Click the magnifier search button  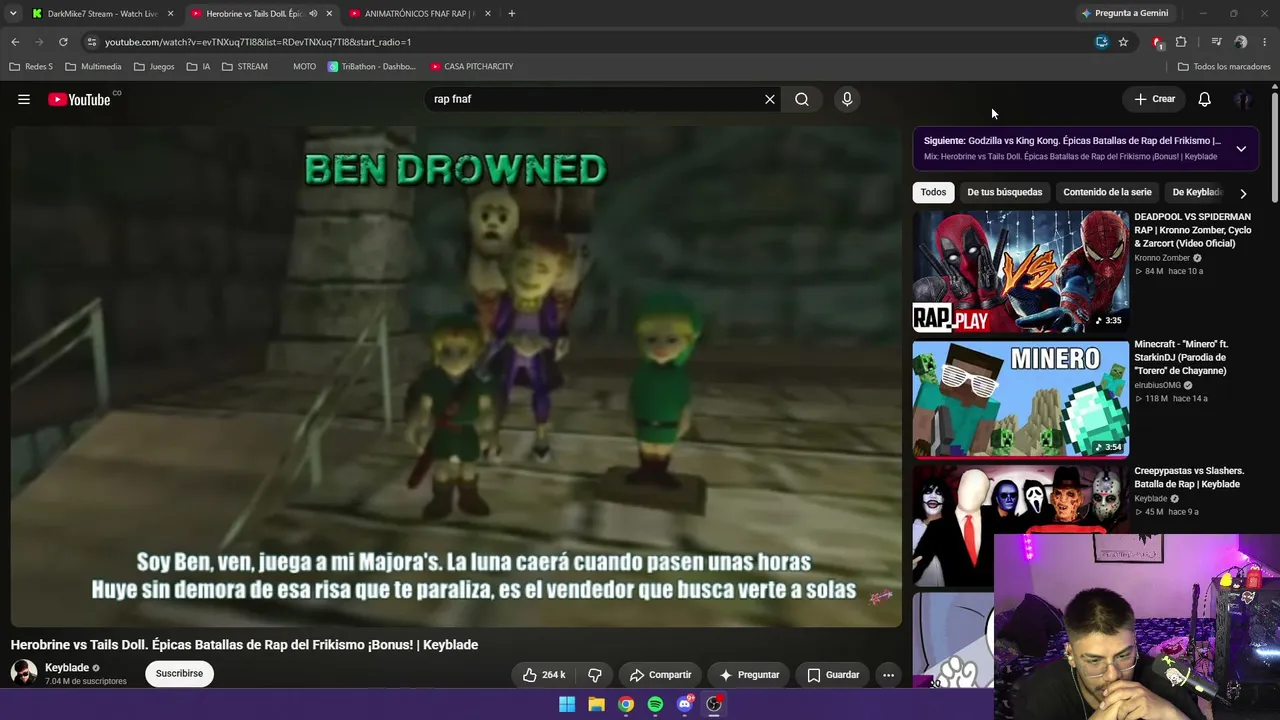802,99
